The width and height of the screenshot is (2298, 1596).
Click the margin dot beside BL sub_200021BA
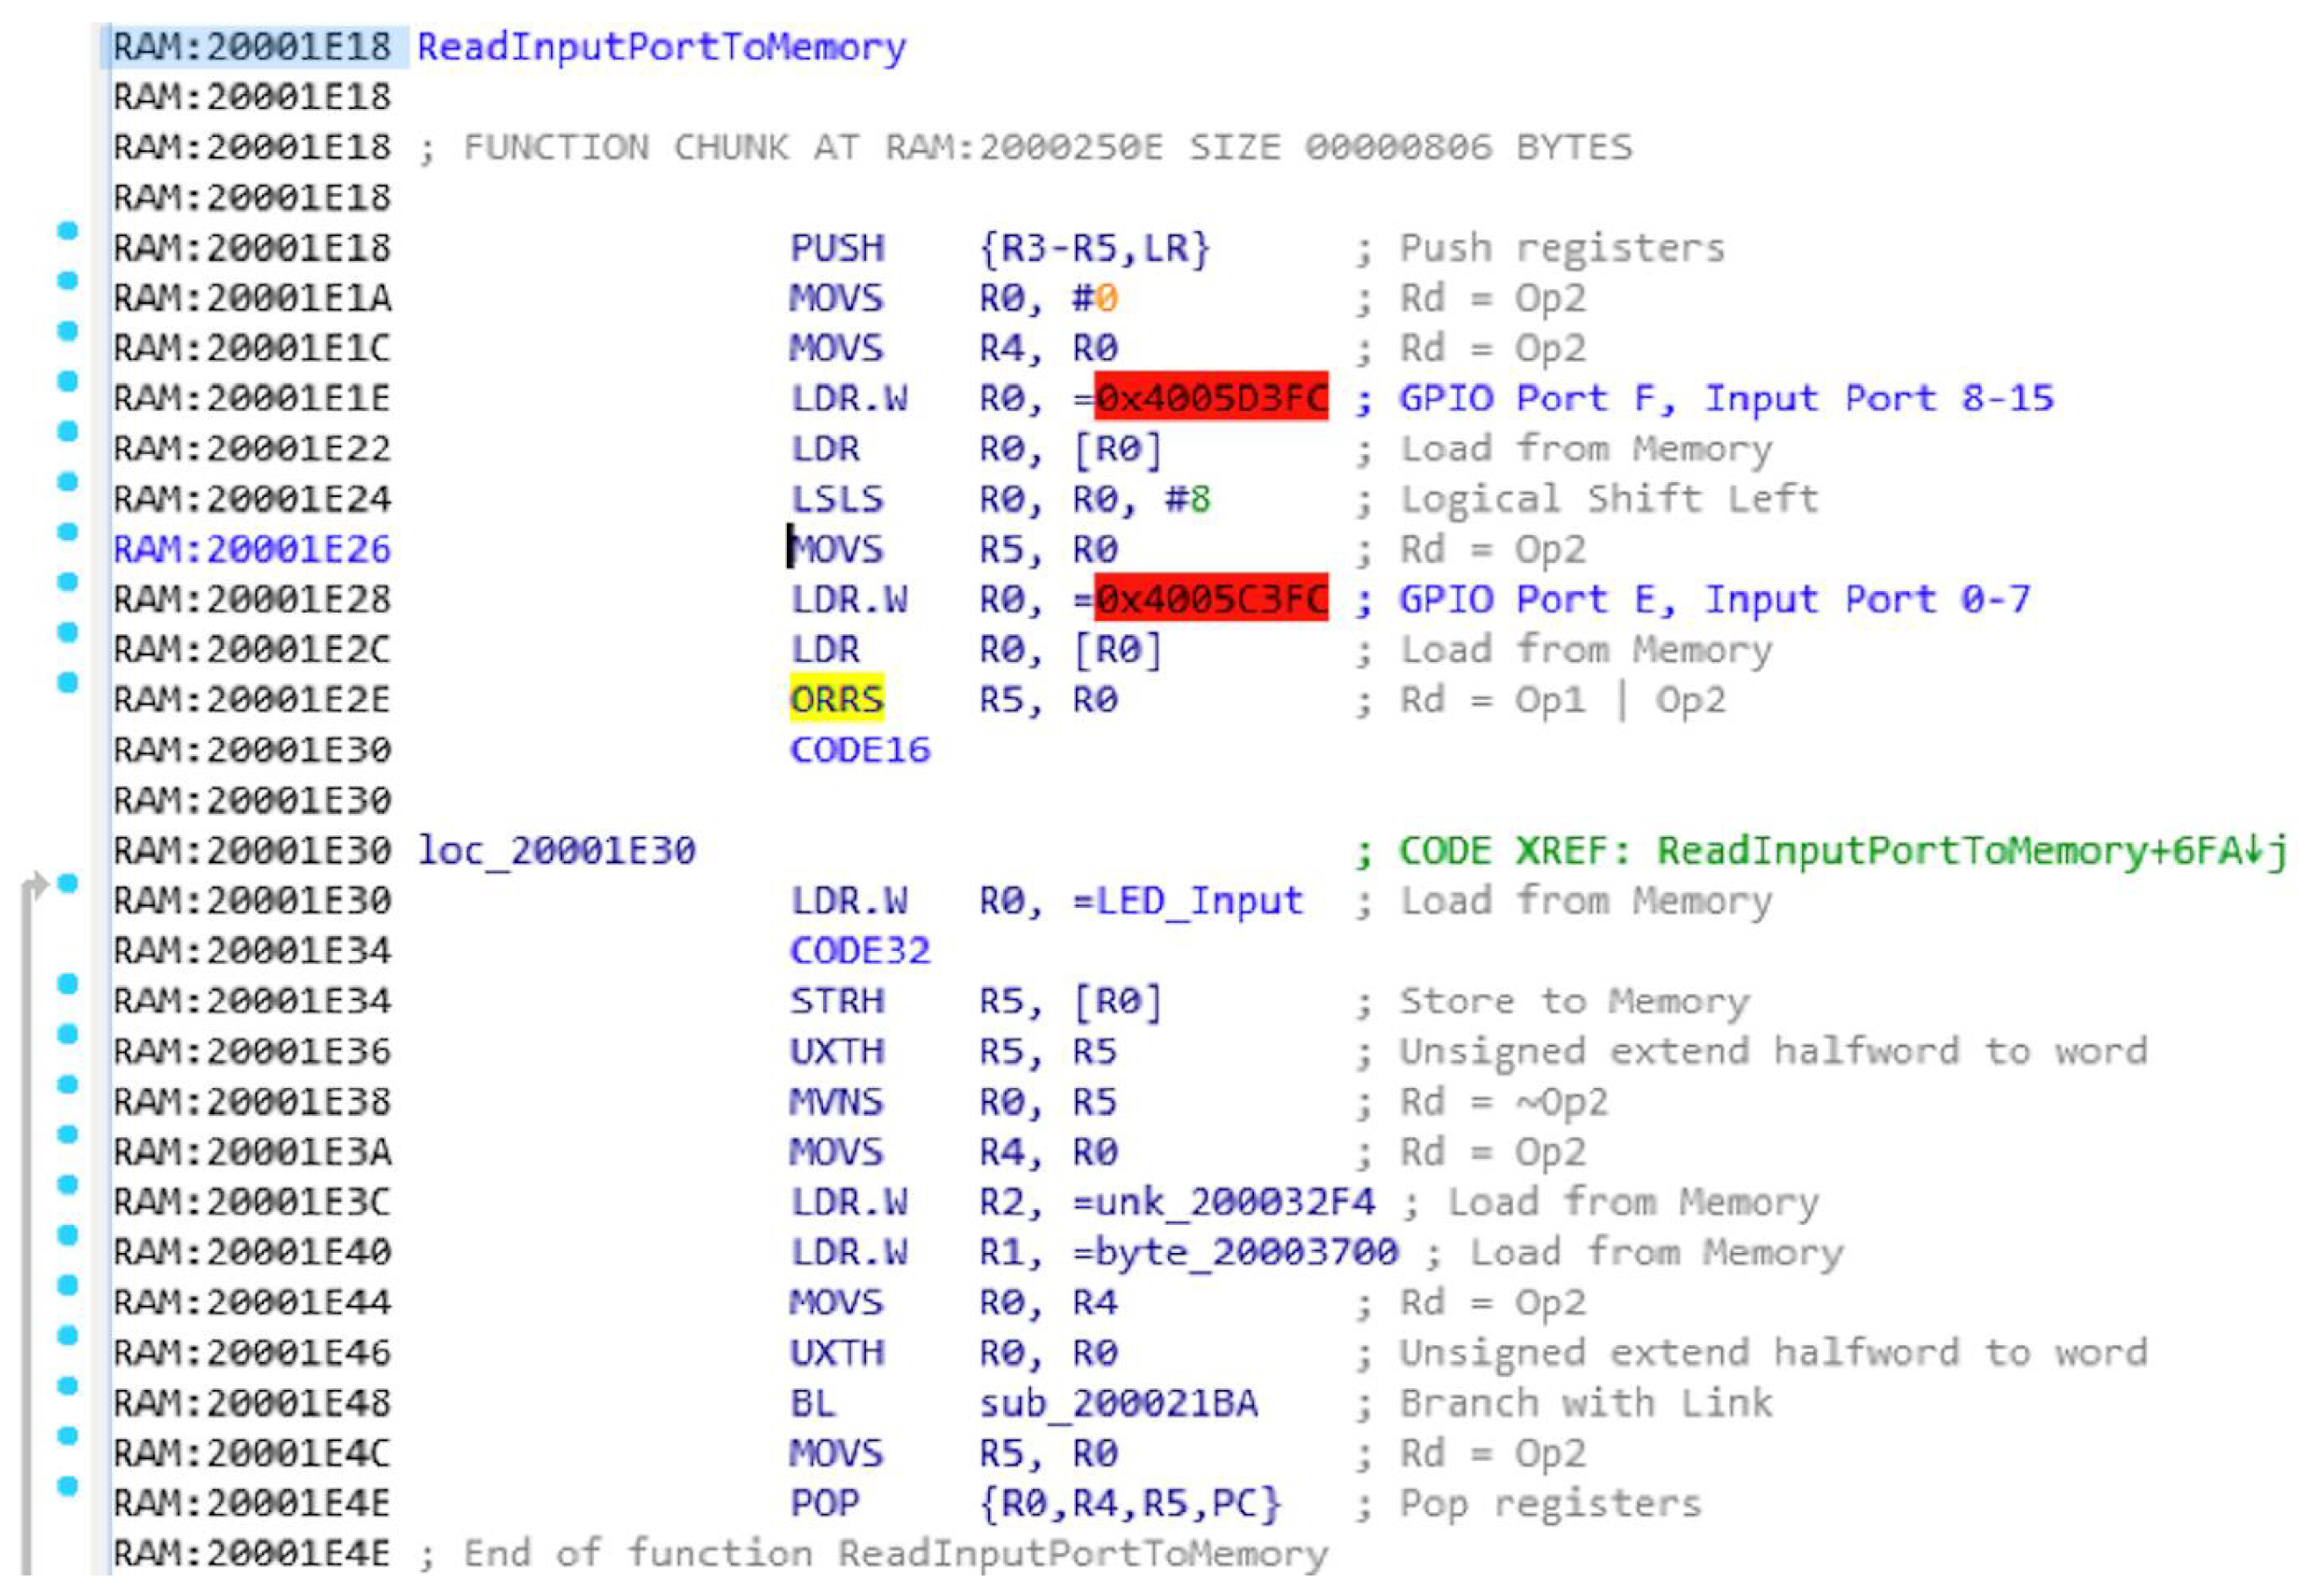67,1385
